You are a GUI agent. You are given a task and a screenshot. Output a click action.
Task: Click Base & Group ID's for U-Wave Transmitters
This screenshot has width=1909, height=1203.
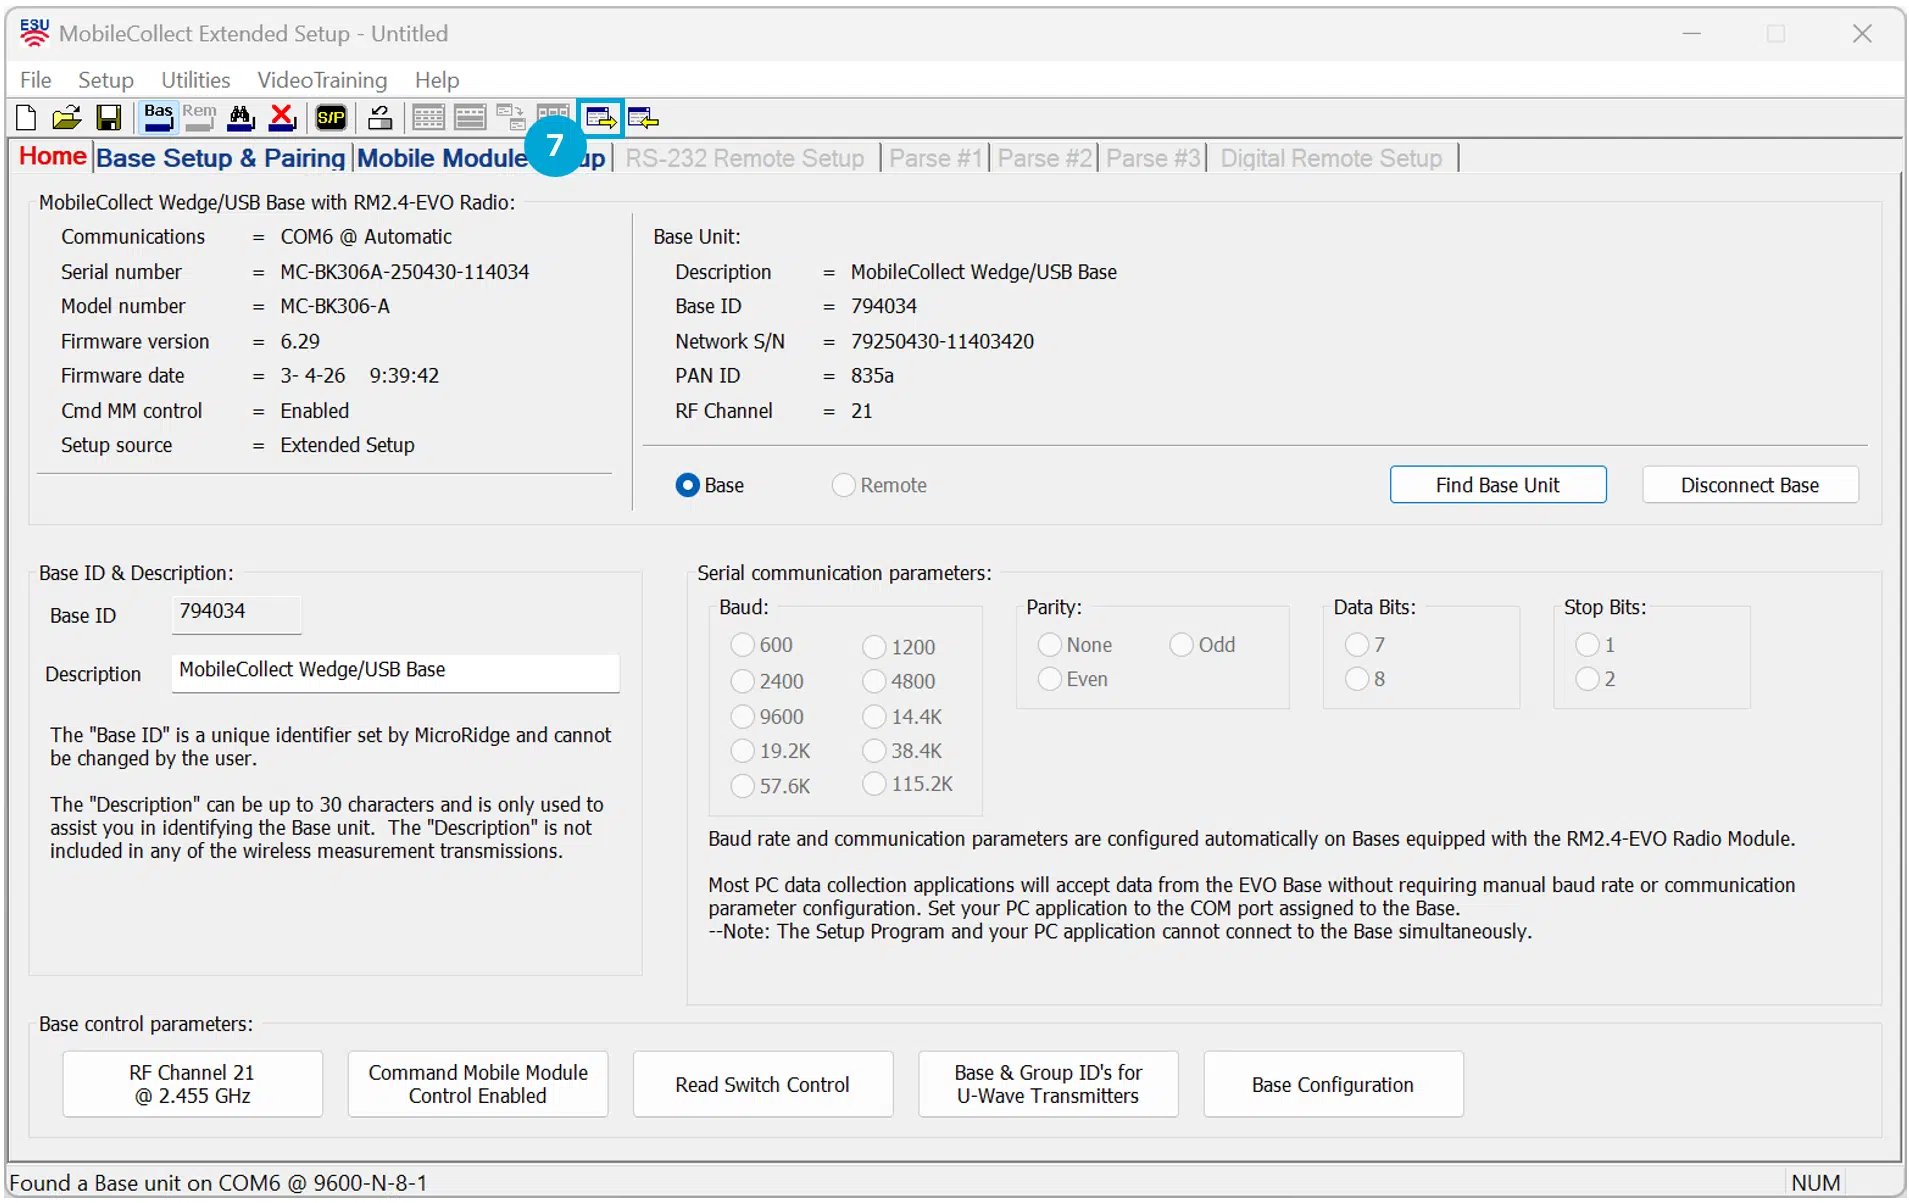coord(1048,1084)
